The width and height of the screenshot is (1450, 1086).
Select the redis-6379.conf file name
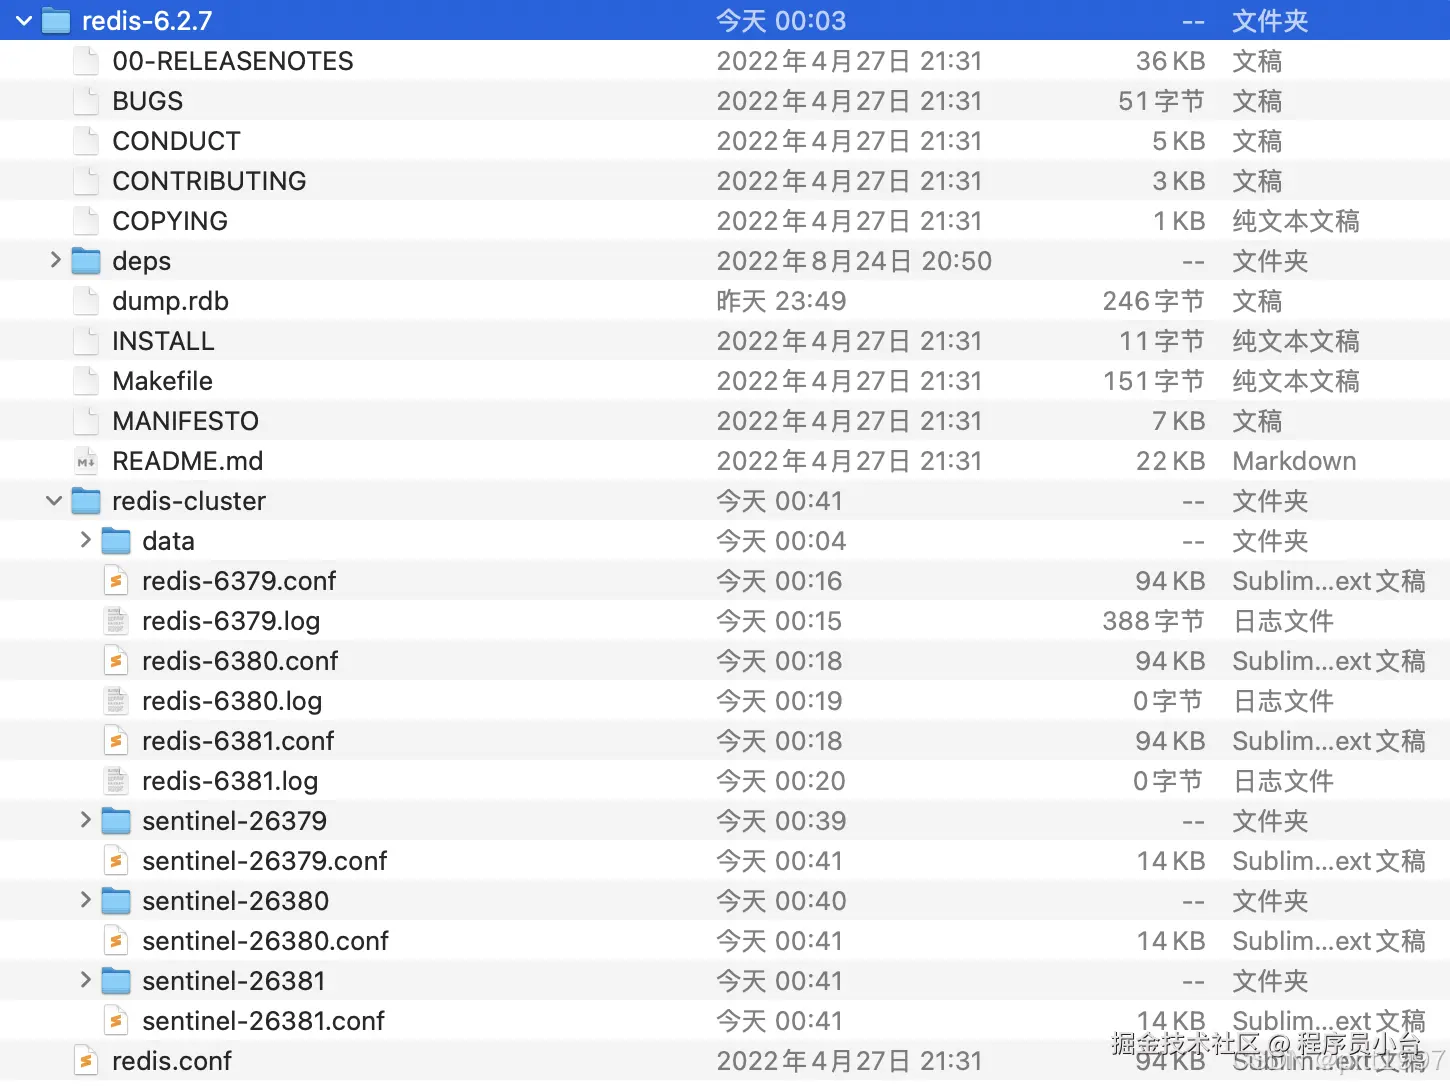click(x=240, y=581)
